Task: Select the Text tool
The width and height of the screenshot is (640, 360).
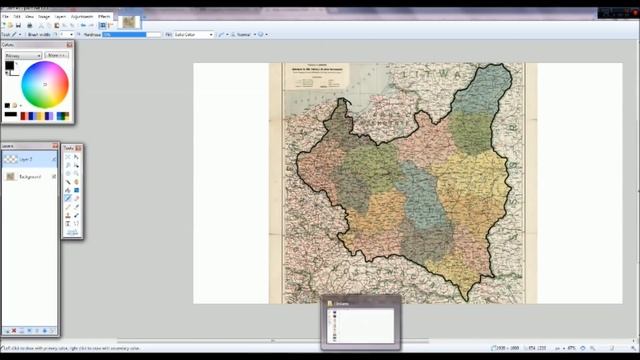Action: pyautogui.click(x=68, y=223)
